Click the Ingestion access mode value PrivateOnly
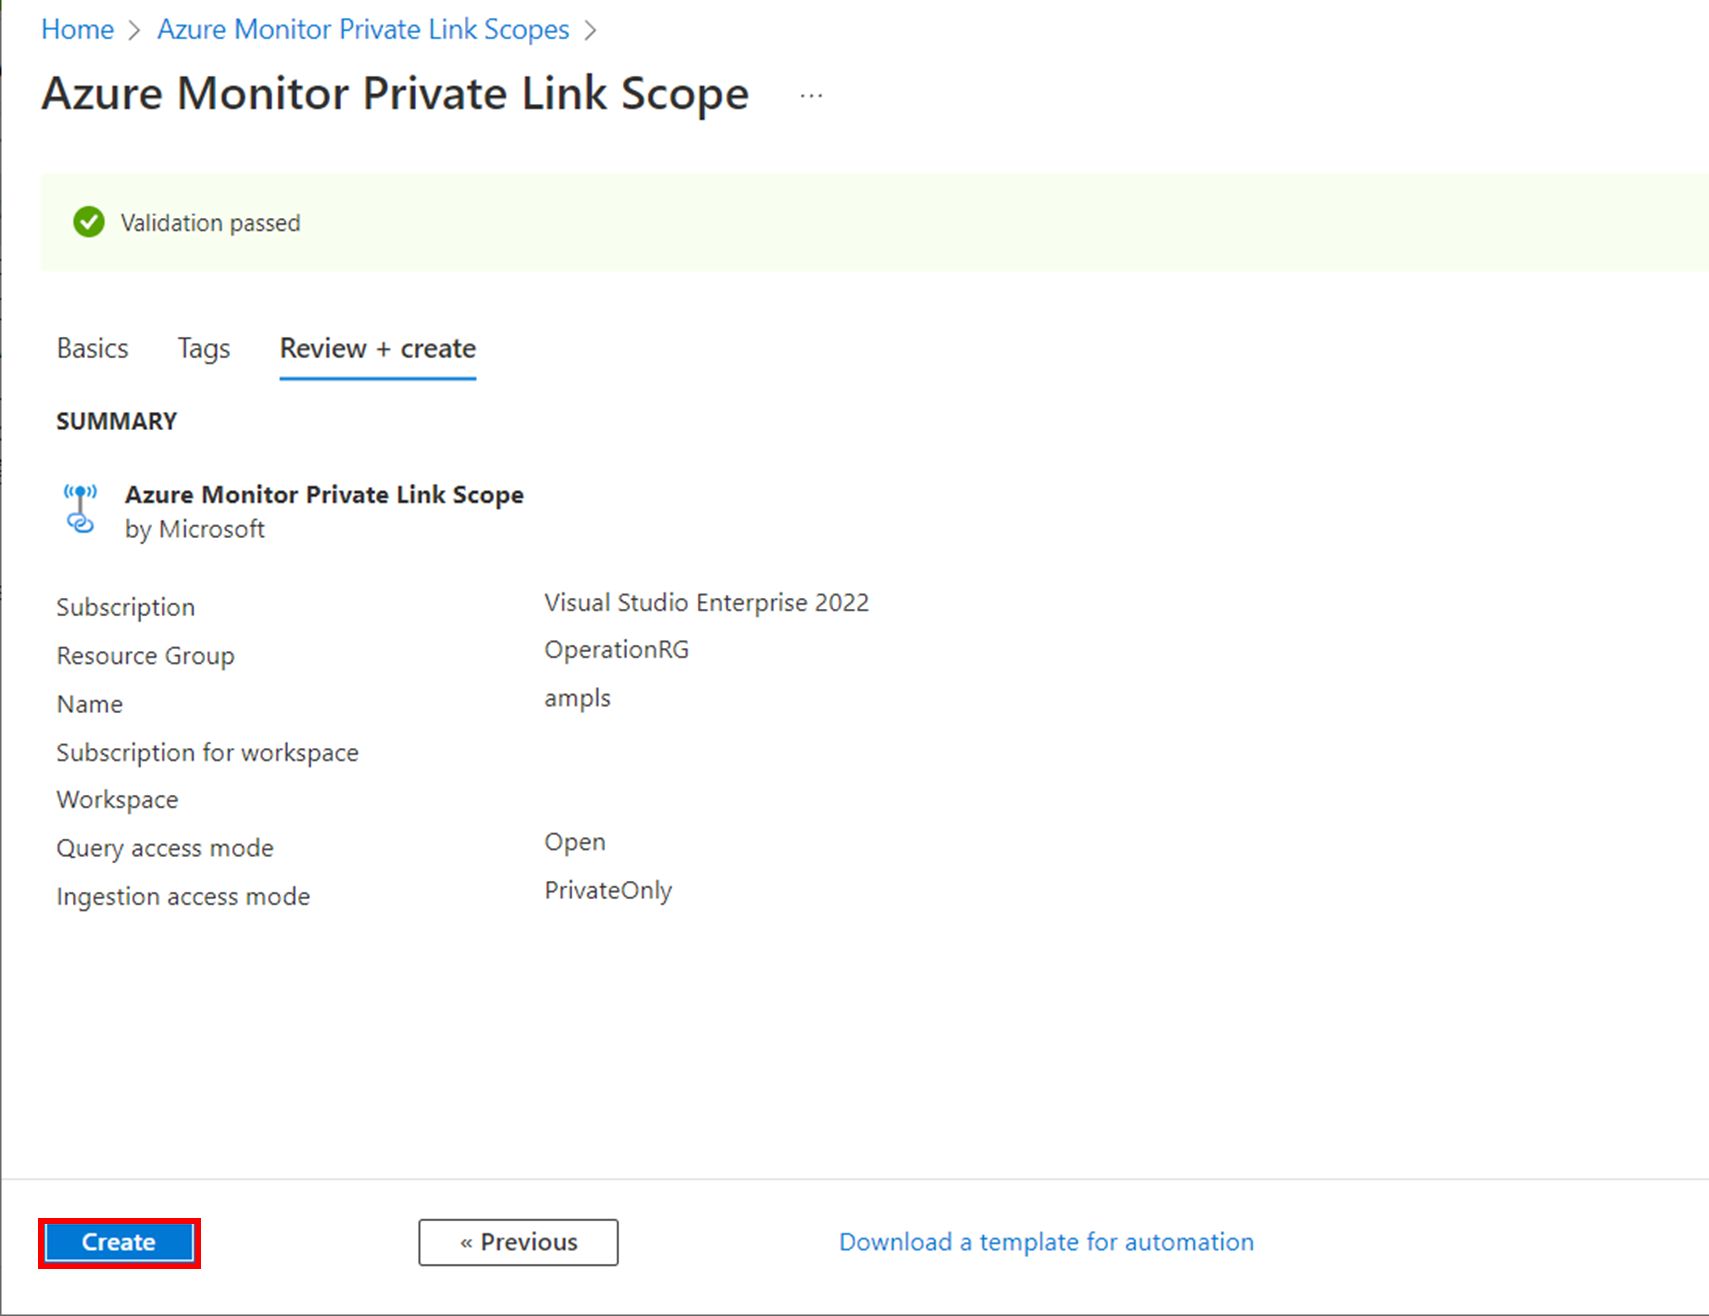This screenshot has height=1316, width=1709. (607, 889)
